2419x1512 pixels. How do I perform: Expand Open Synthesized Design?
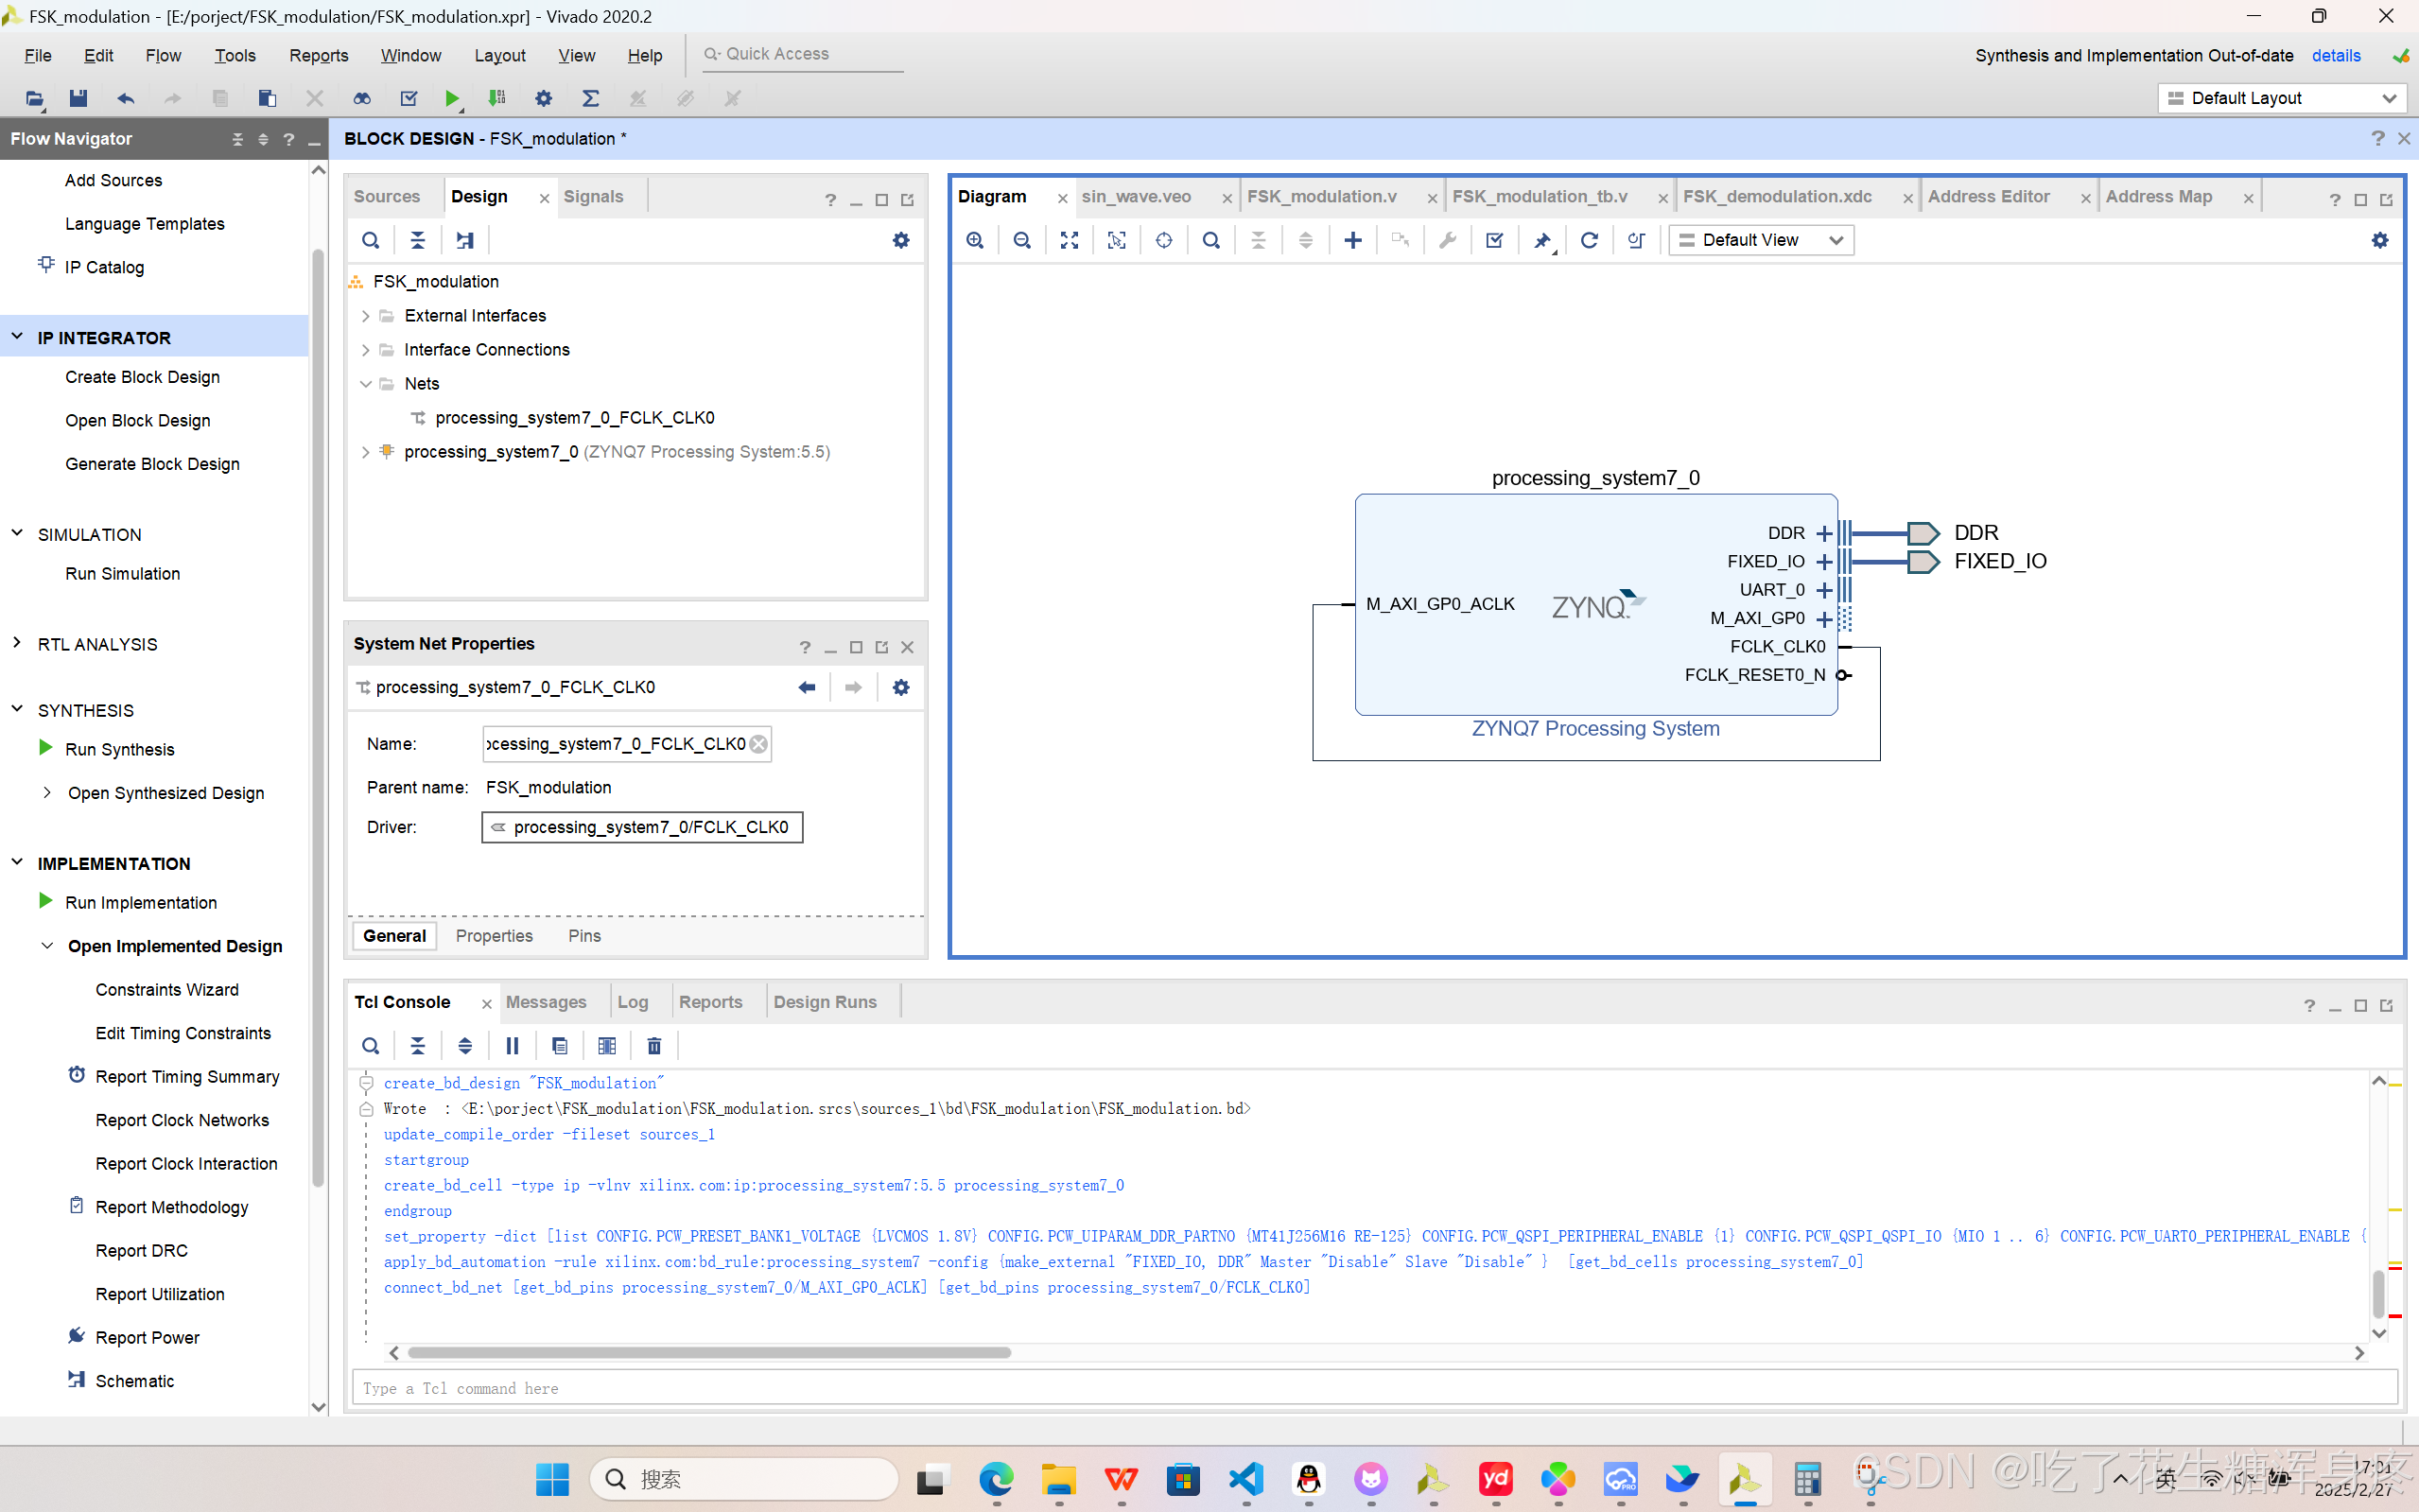47,793
